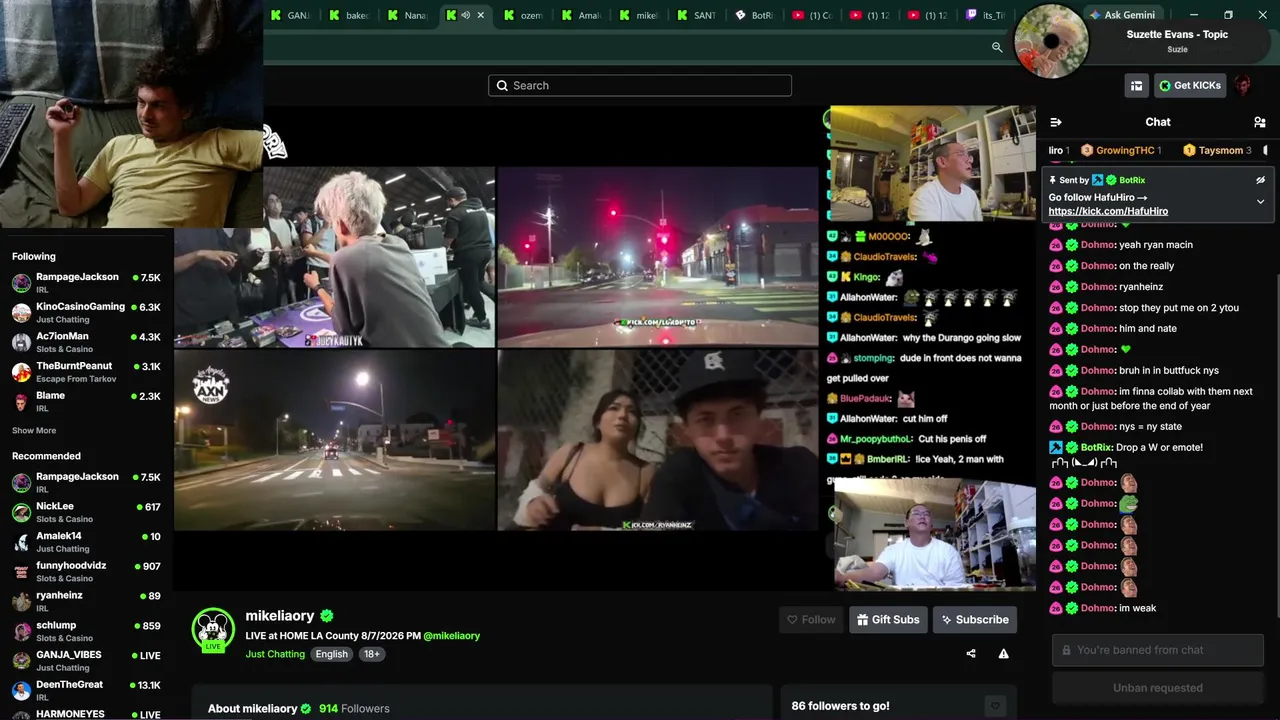Switch to the baked browser tab
The width and height of the screenshot is (1280, 720).
(x=349, y=15)
